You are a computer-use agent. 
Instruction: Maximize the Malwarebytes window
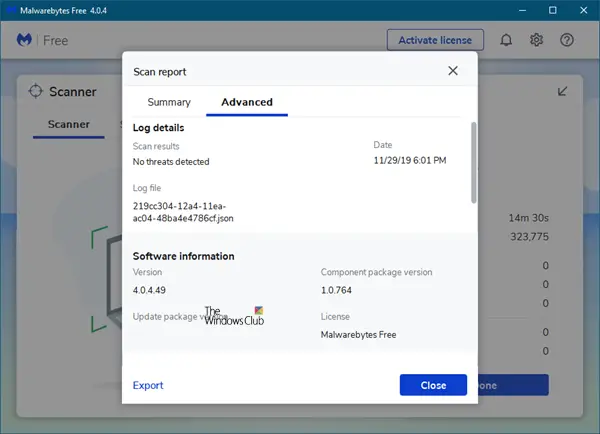click(553, 10)
